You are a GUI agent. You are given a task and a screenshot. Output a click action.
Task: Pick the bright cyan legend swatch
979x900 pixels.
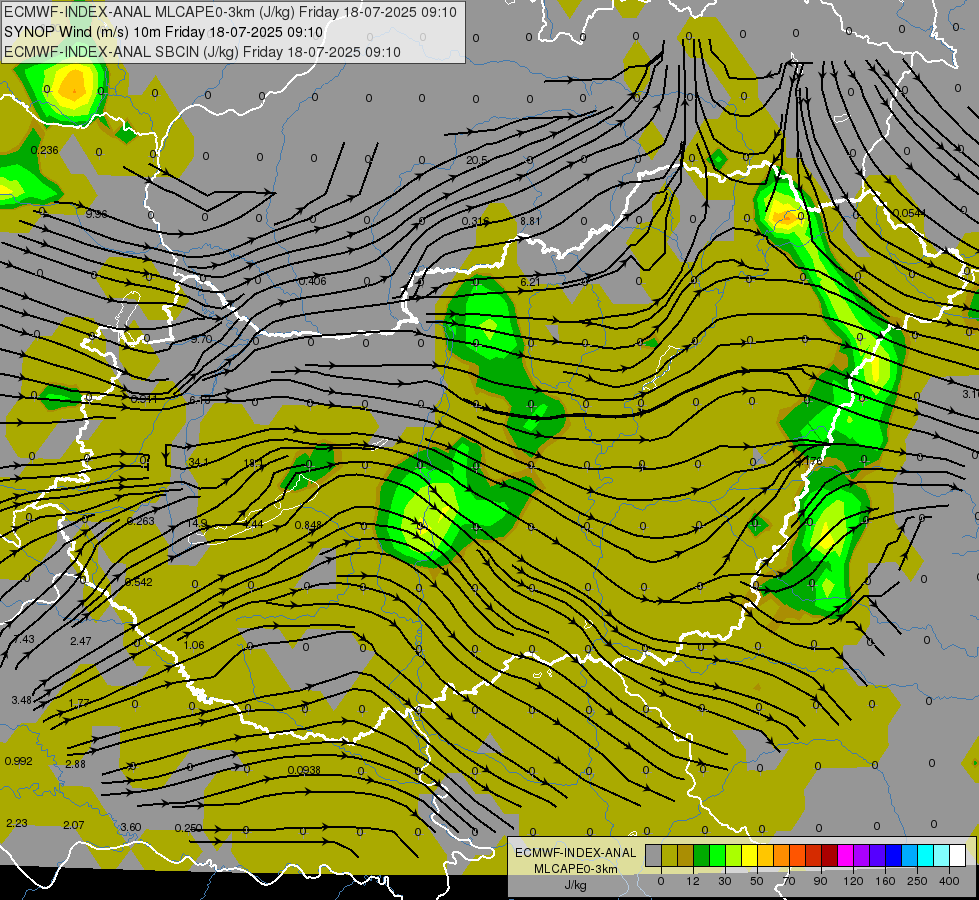click(x=926, y=855)
